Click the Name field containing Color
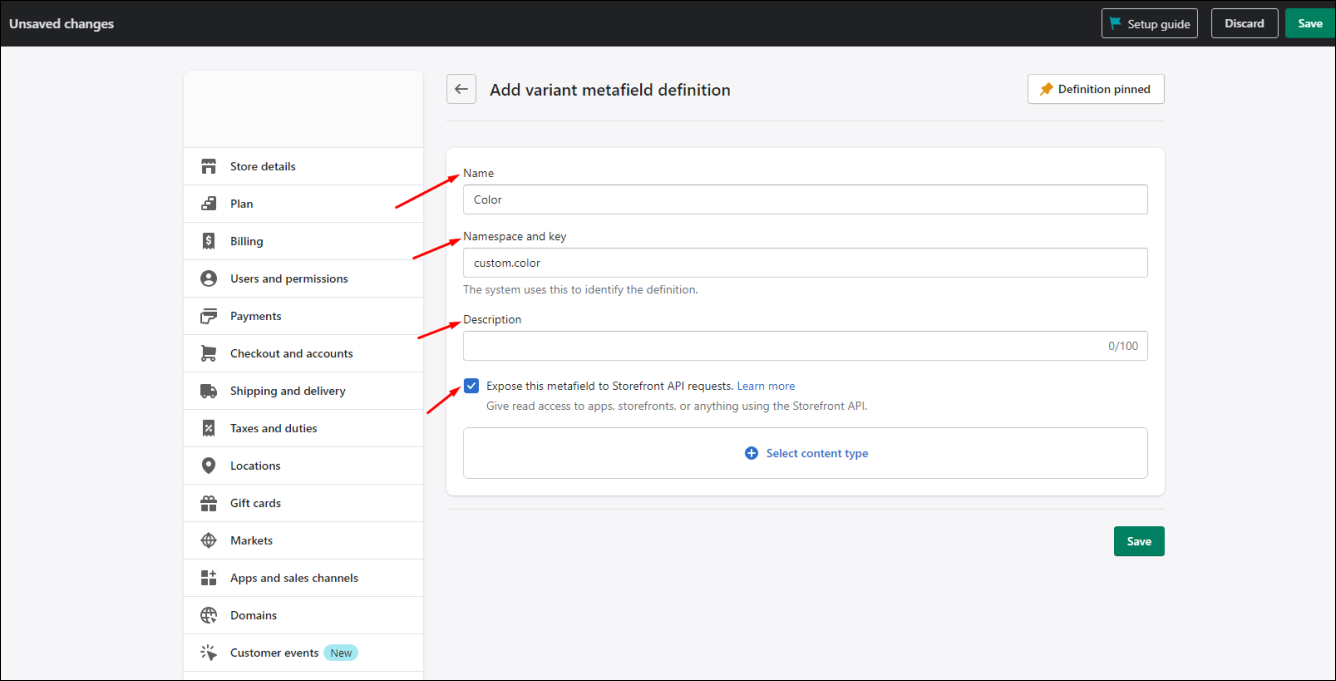This screenshot has width=1336, height=681. tap(805, 200)
